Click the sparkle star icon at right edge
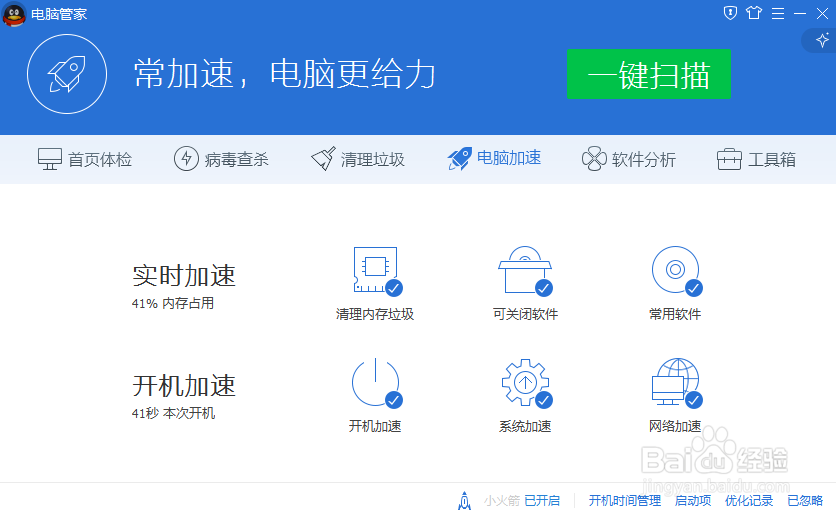This screenshot has height=515, width=836. click(x=823, y=40)
